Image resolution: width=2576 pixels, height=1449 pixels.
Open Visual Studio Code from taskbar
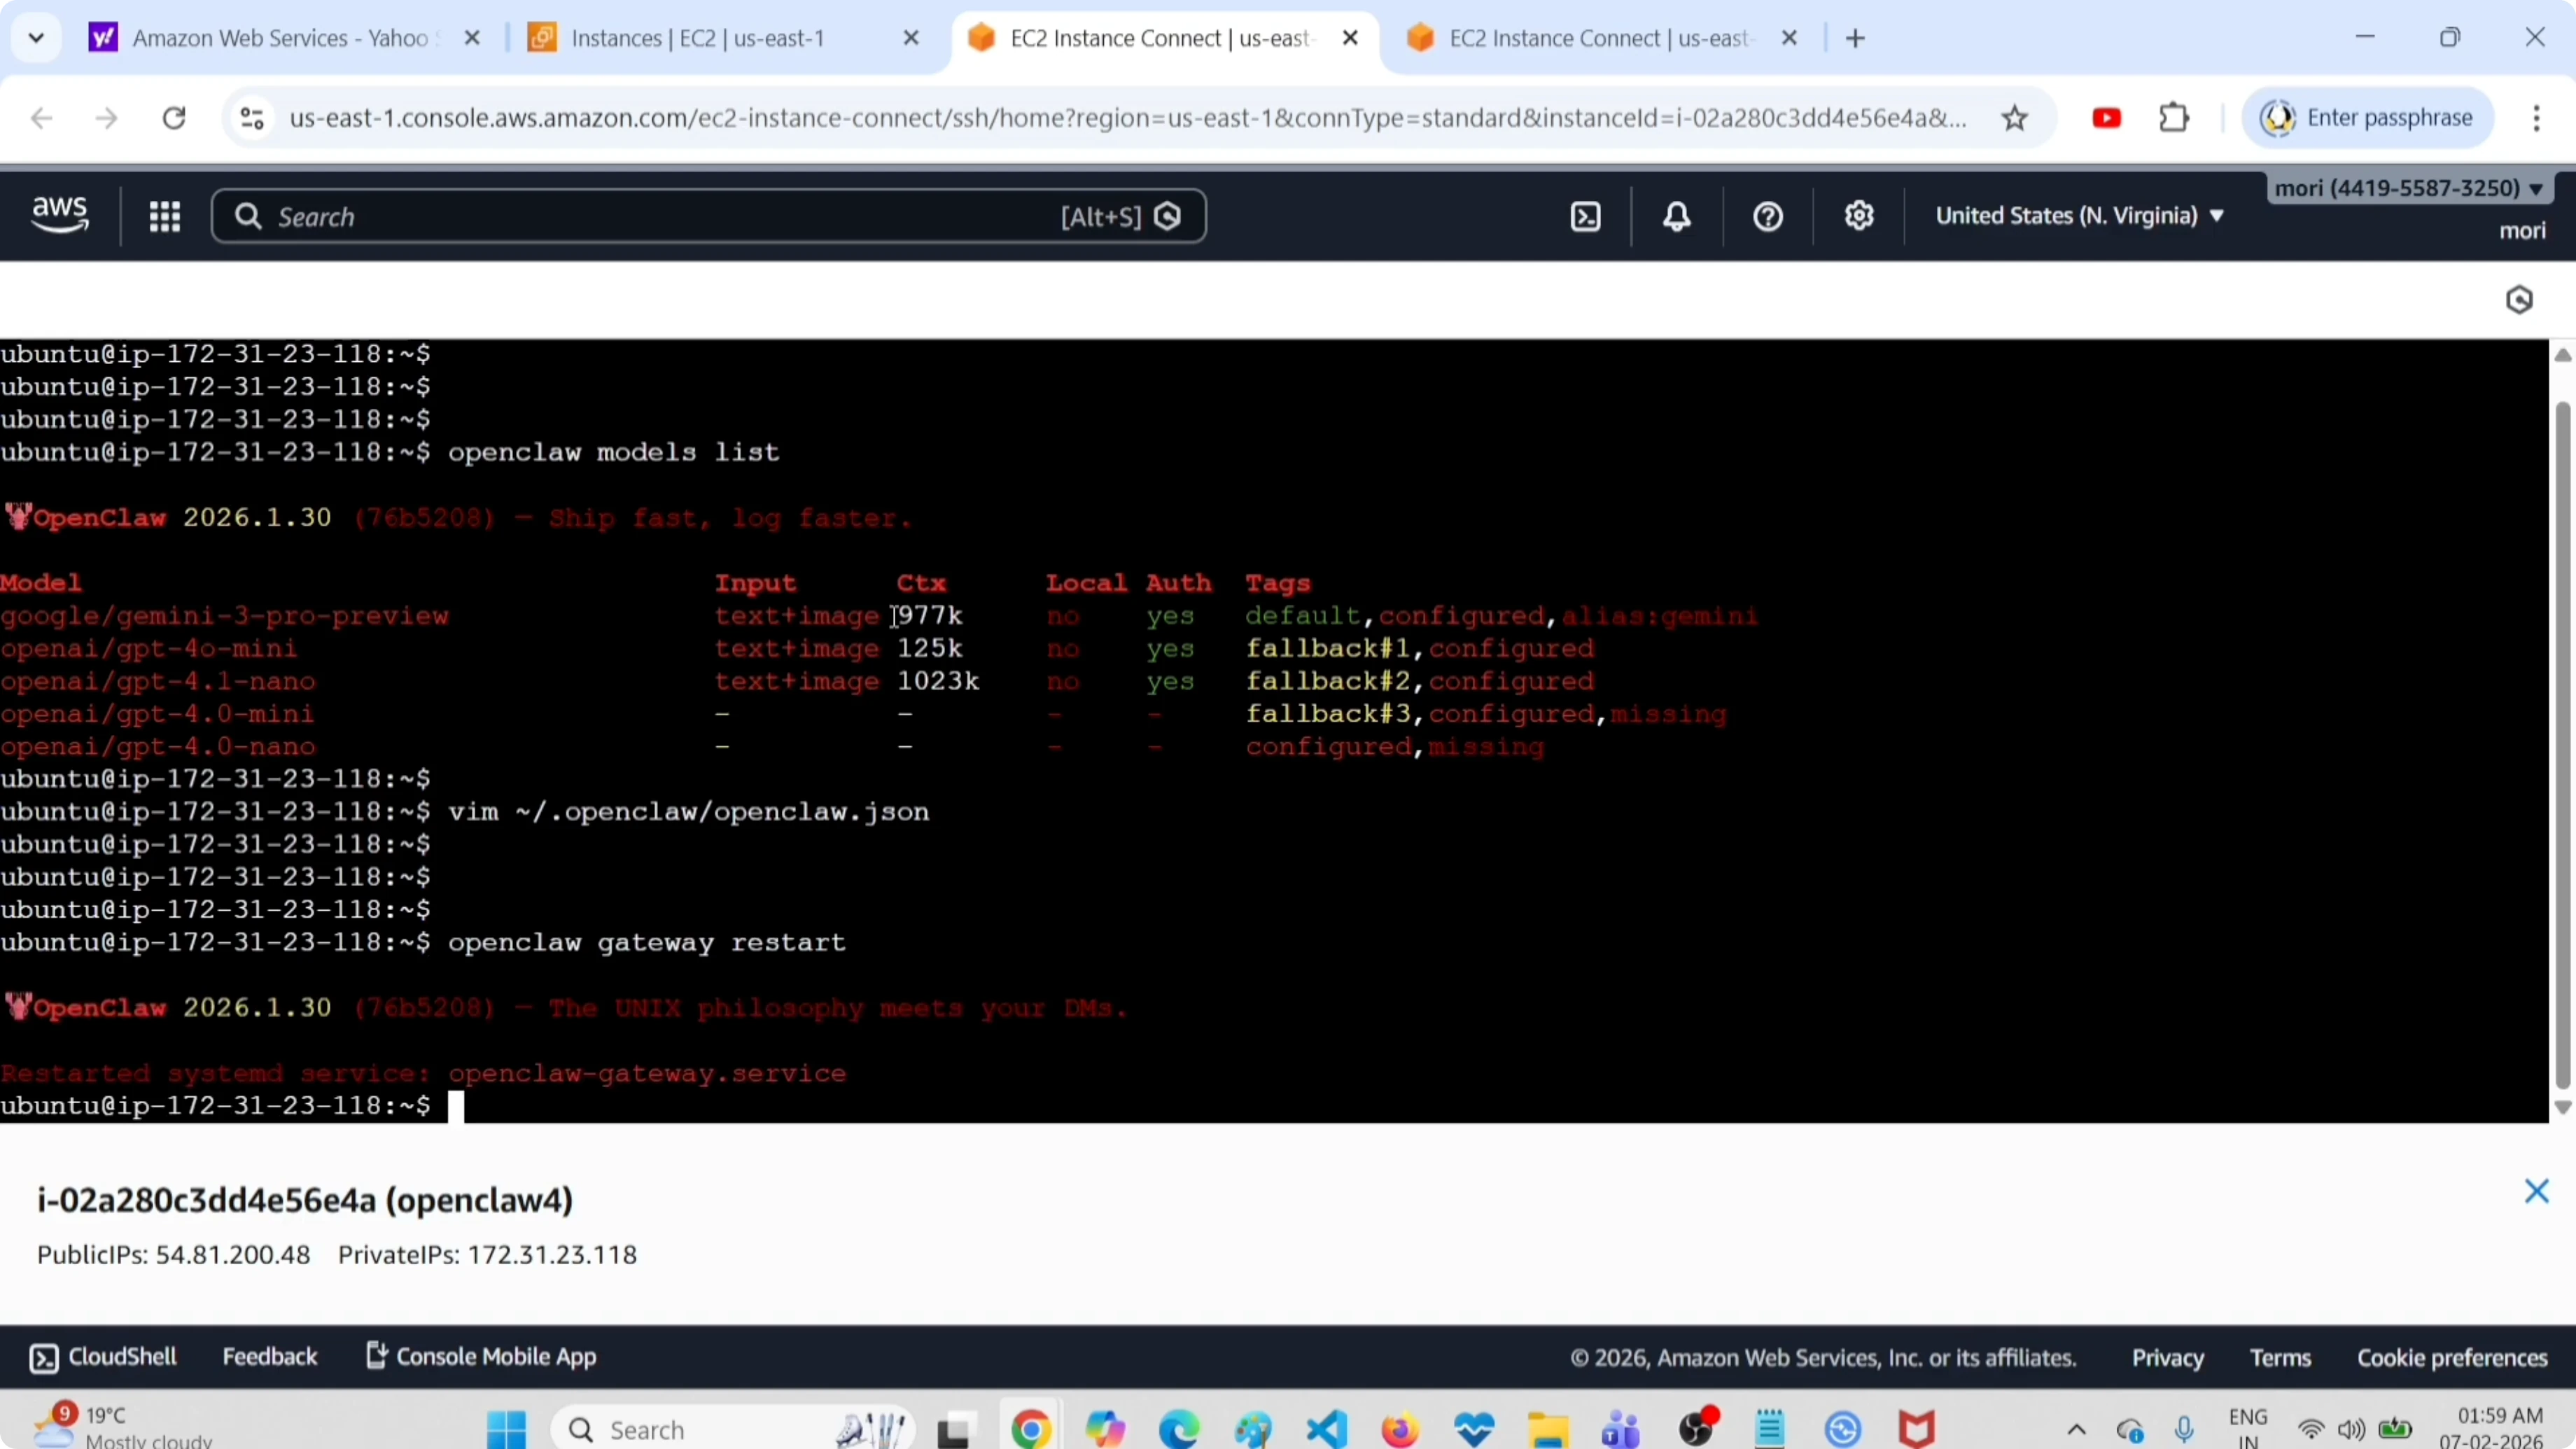[1326, 1429]
